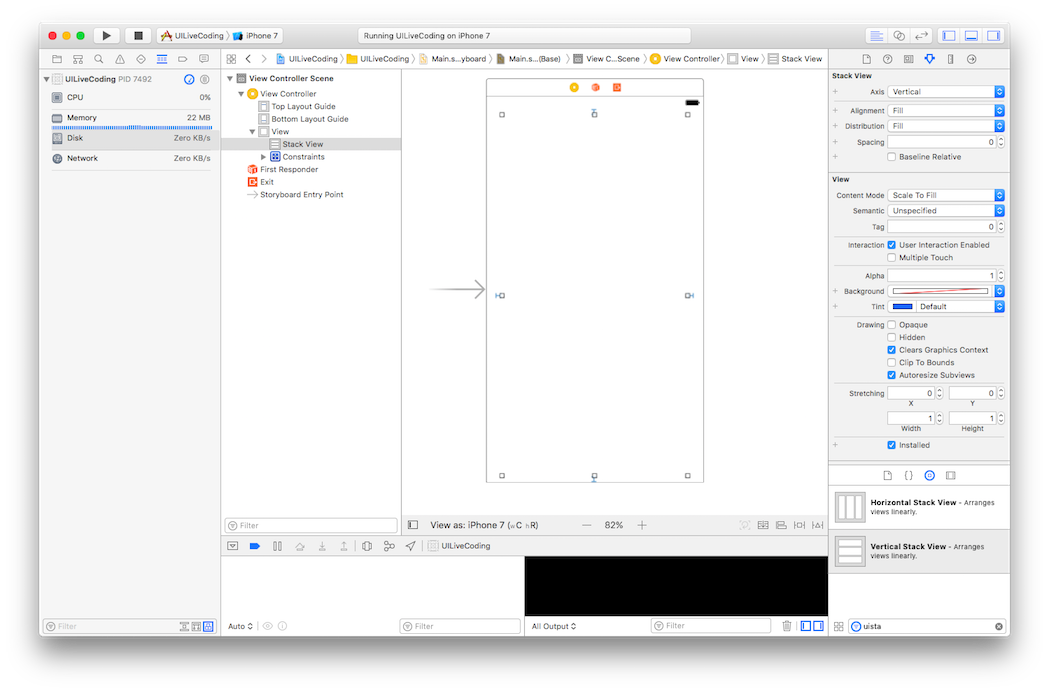Screen dimensions: 1049x692
Task: Click zoom in plus button on canvas
Action: [x=642, y=525]
